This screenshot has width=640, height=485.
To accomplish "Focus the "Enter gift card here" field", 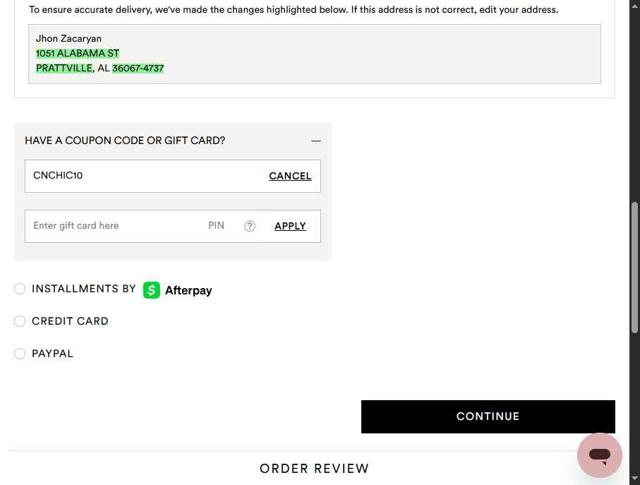I will 110,226.
